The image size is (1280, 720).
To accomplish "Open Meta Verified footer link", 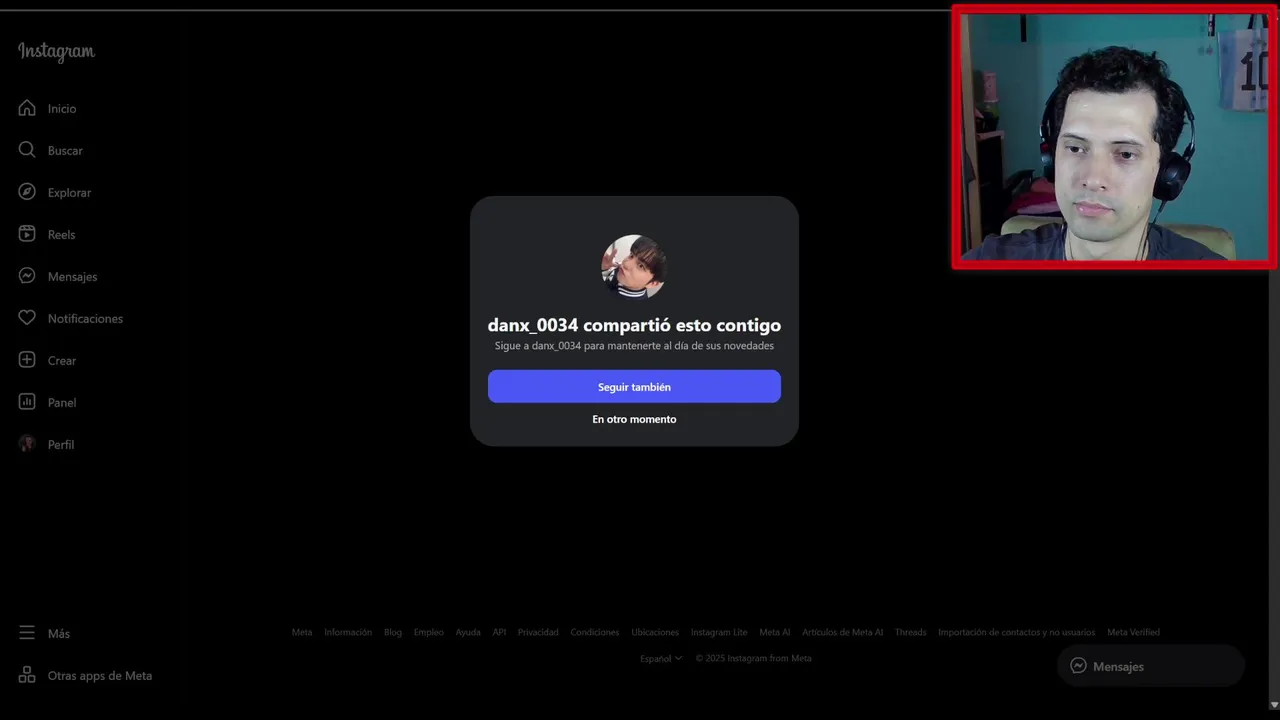I will tap(1133, 632).
